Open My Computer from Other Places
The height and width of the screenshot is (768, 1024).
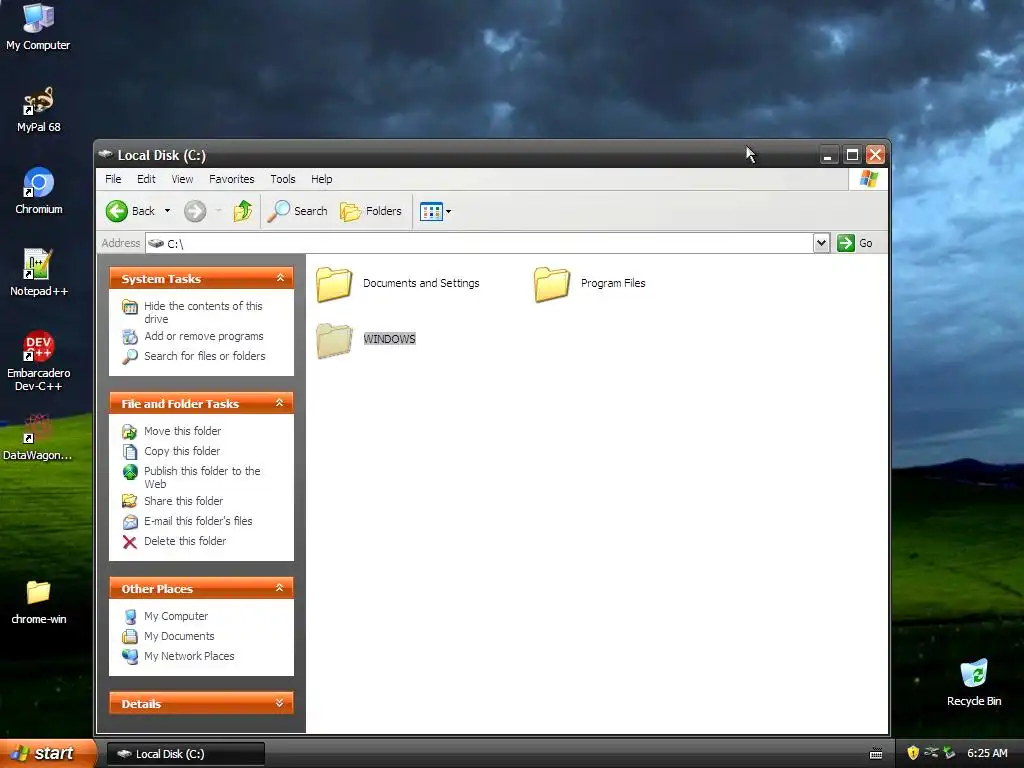176,616
